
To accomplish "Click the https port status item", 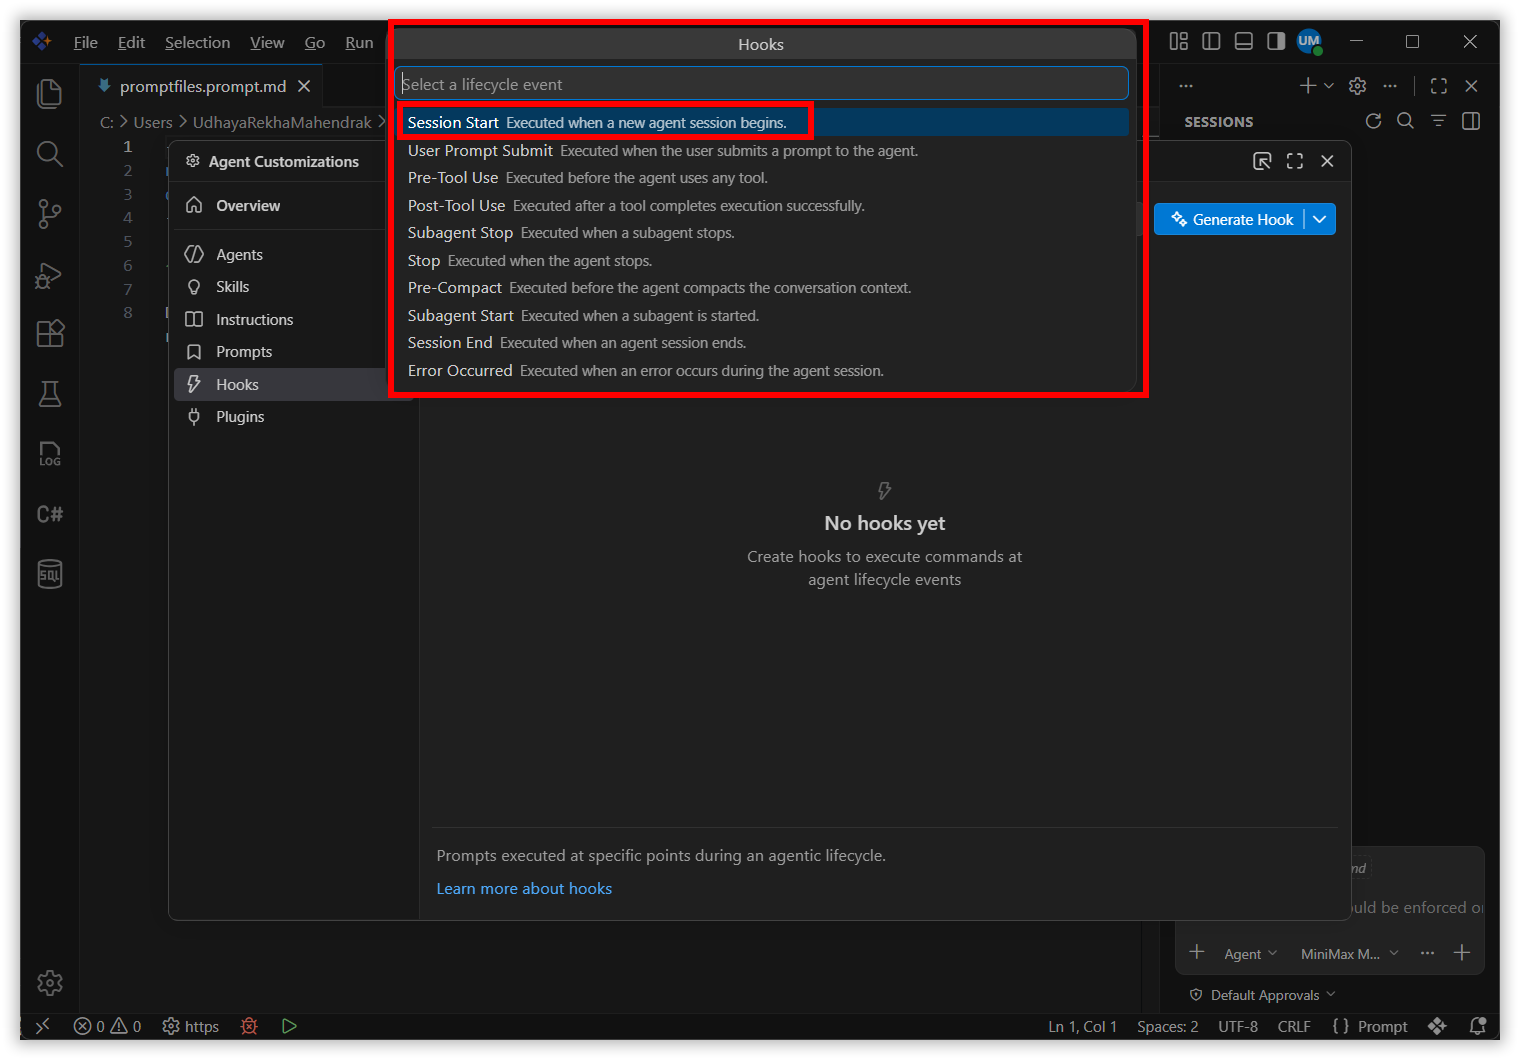I will point(190,1026).
